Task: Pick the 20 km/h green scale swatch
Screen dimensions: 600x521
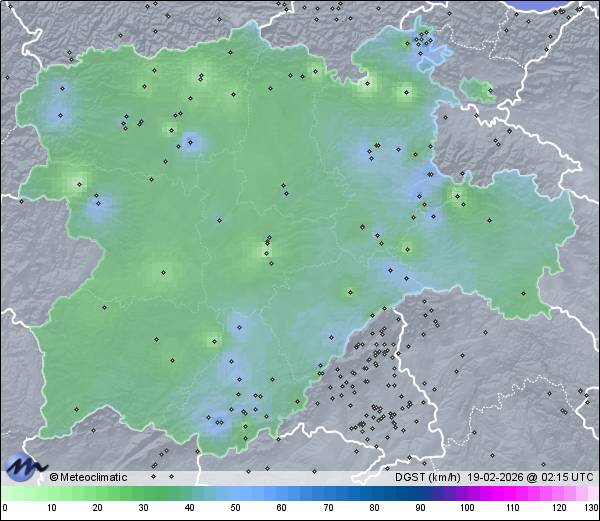Action: [98, 494]
